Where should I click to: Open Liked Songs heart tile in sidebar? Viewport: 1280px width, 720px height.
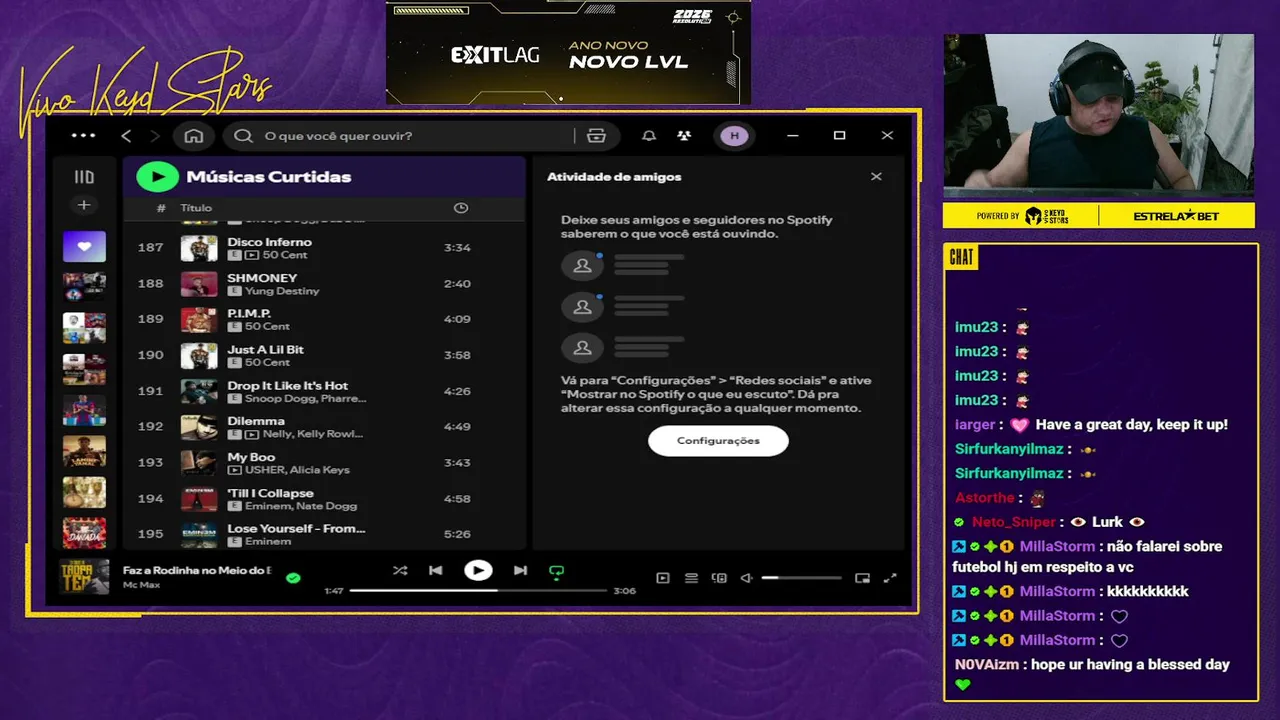point(84,246)
